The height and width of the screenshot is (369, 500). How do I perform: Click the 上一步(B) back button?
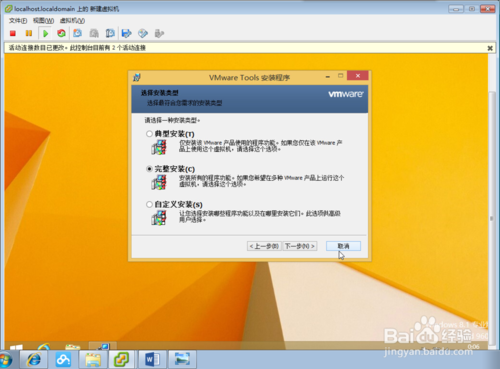[x=265, y=246]
